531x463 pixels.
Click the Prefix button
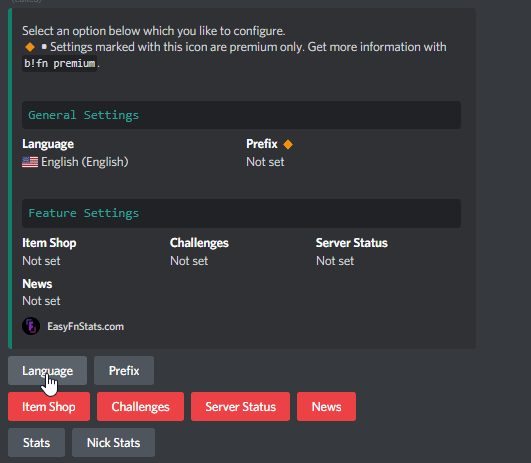pyautogui.click(x=124, y=371)
